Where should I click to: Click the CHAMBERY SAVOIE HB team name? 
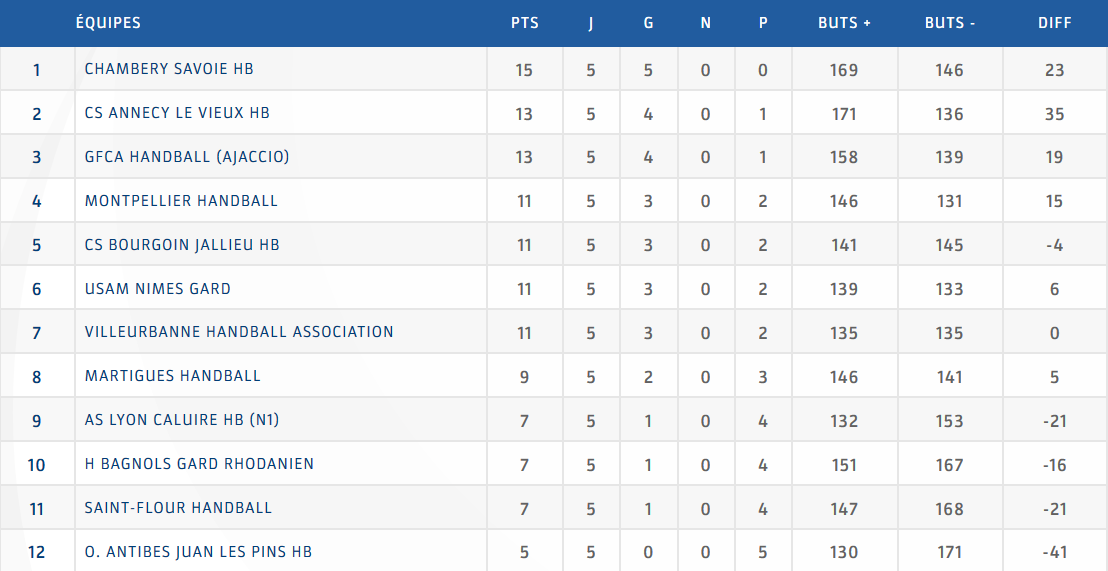tap(169, 69)
